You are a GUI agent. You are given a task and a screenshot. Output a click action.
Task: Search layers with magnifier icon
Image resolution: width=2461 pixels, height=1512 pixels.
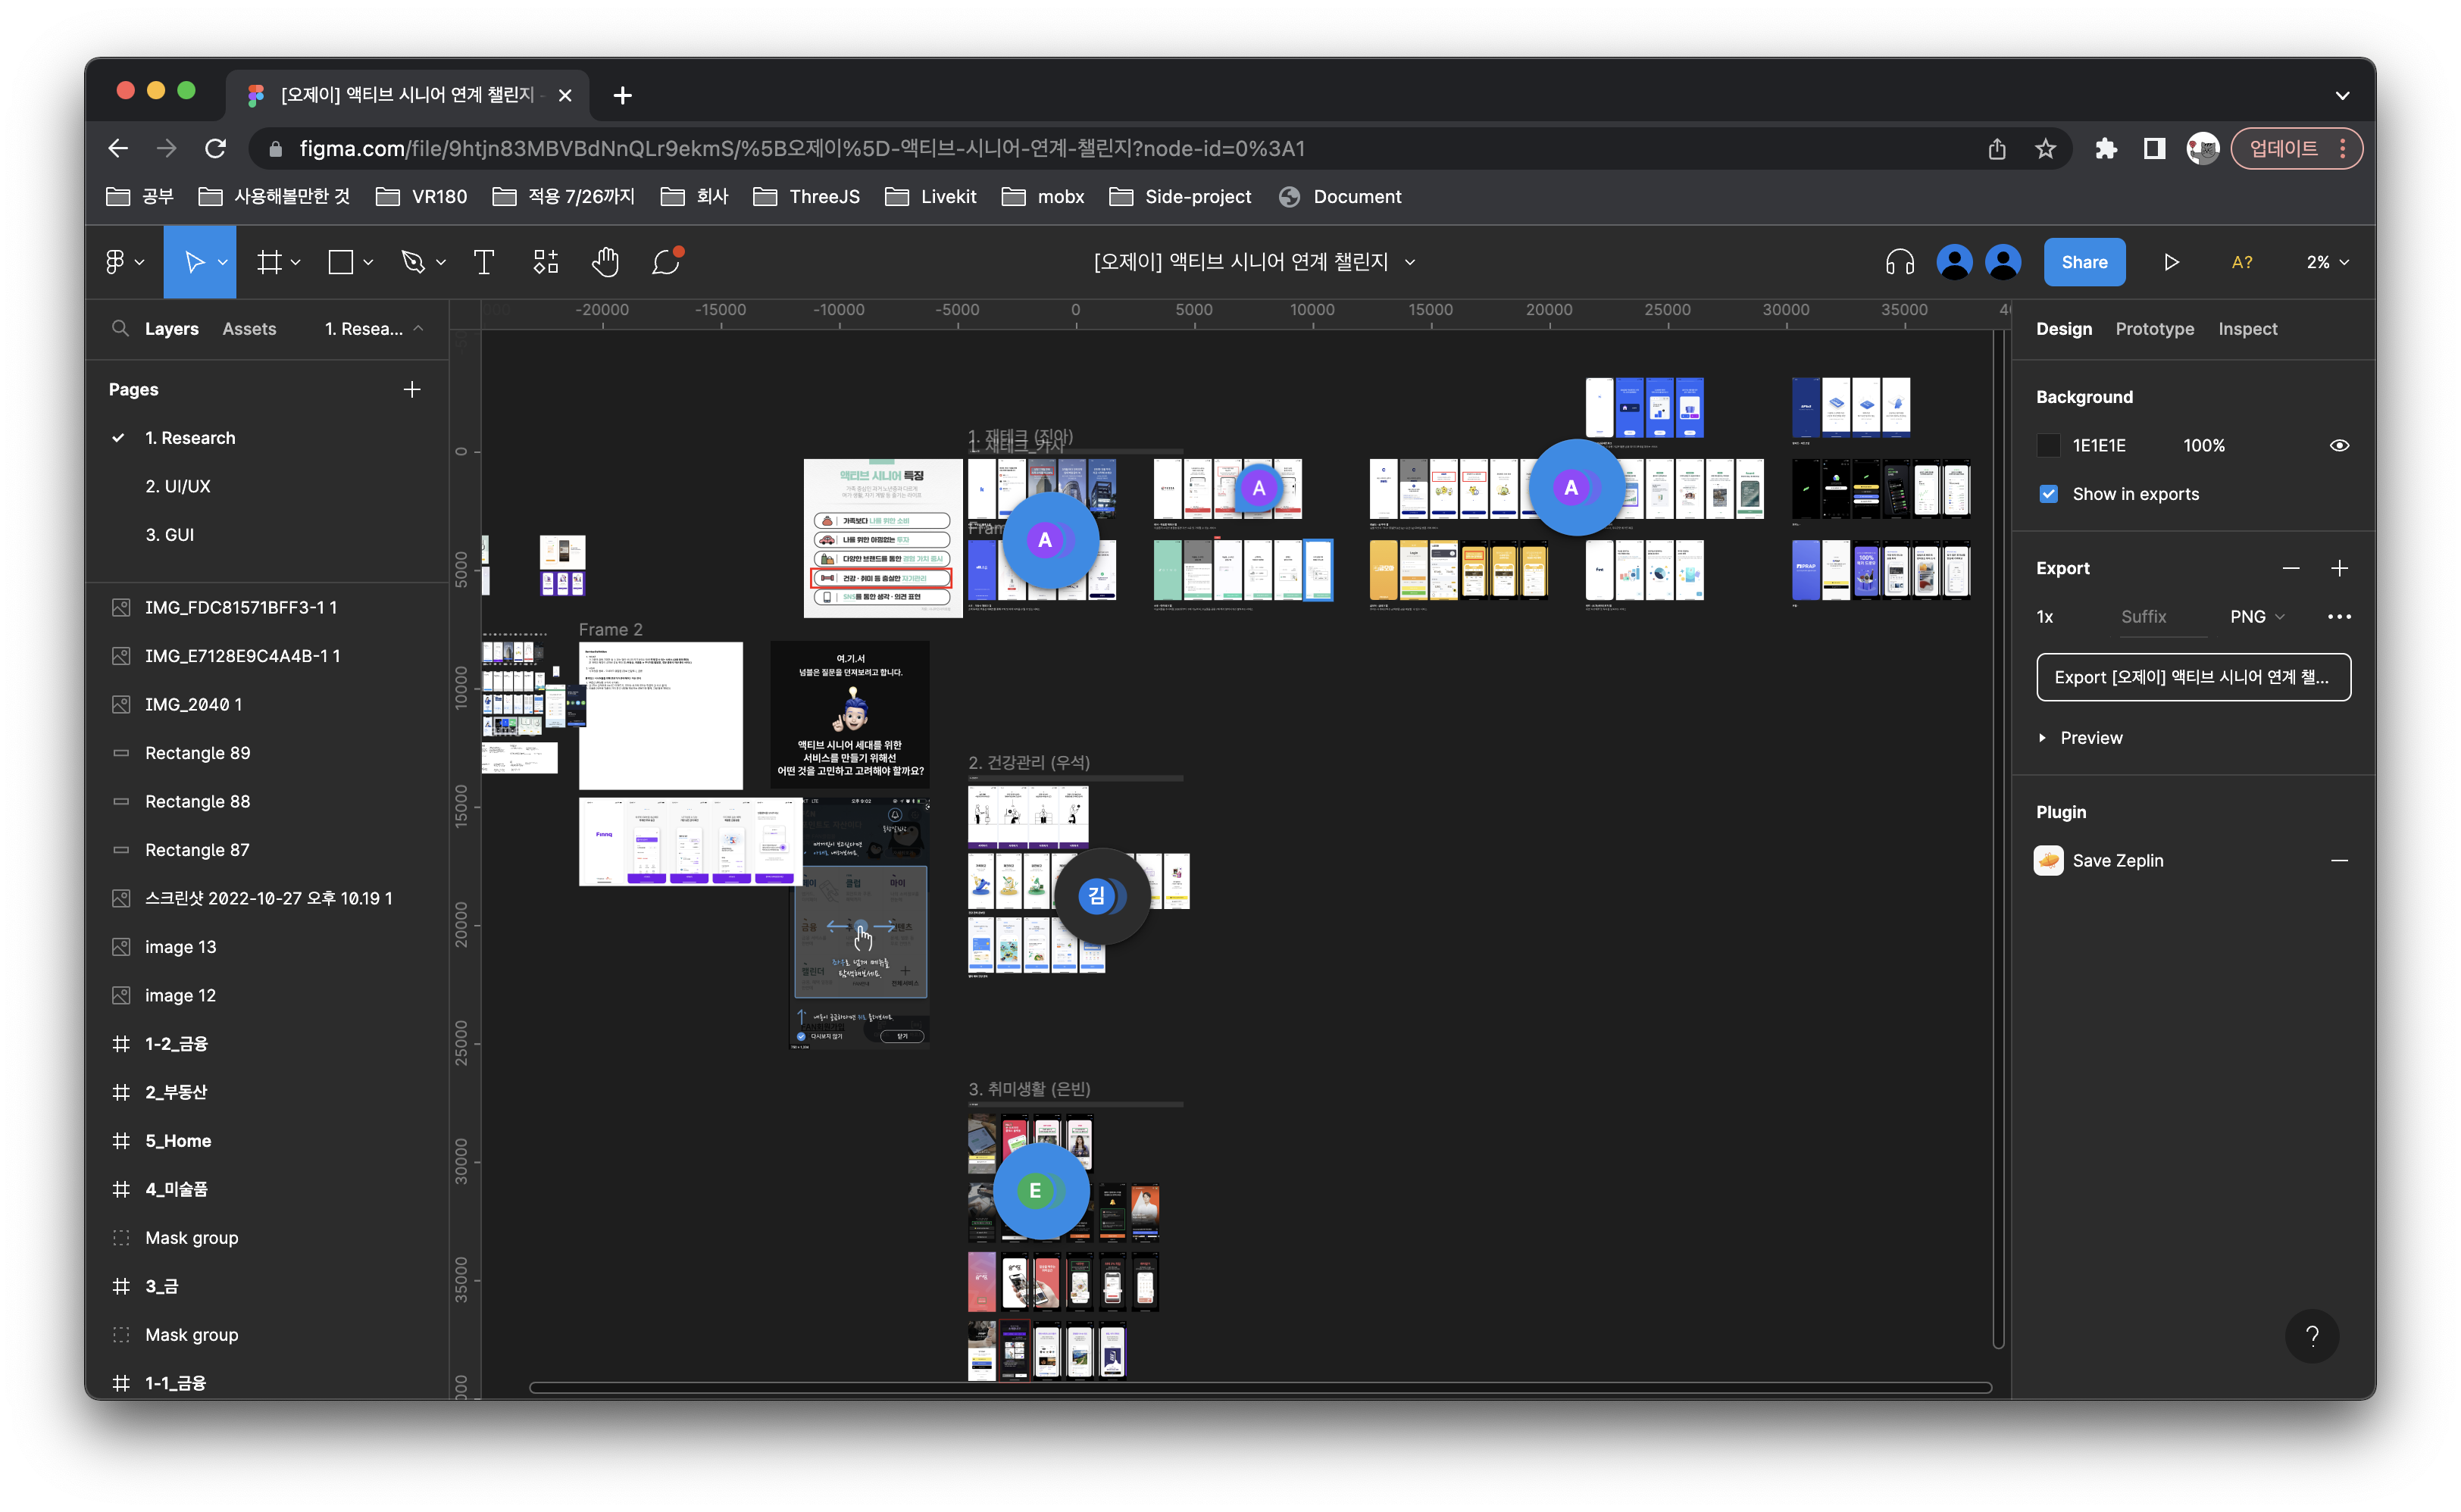point(120,329)
